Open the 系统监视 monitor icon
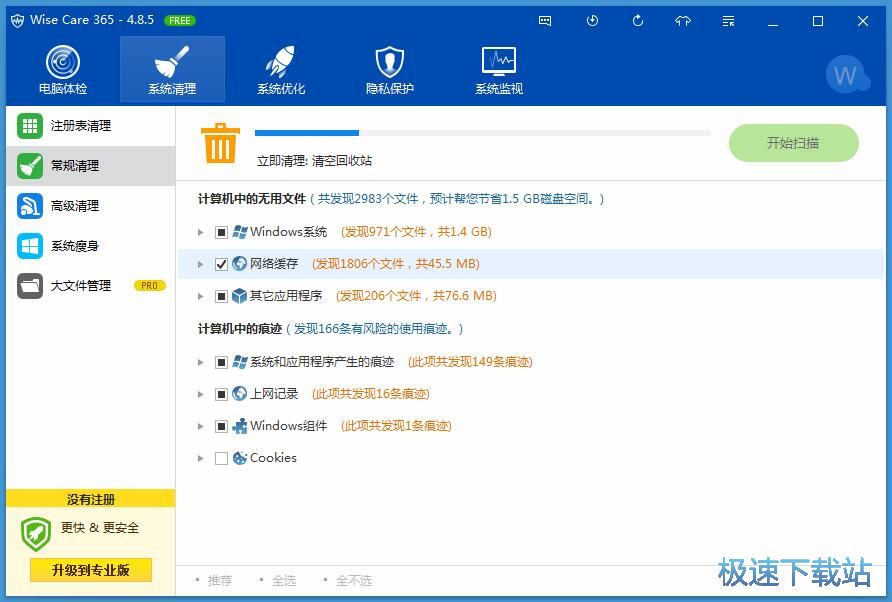Screen dimensions: 892x602 (x=499, y=61)
